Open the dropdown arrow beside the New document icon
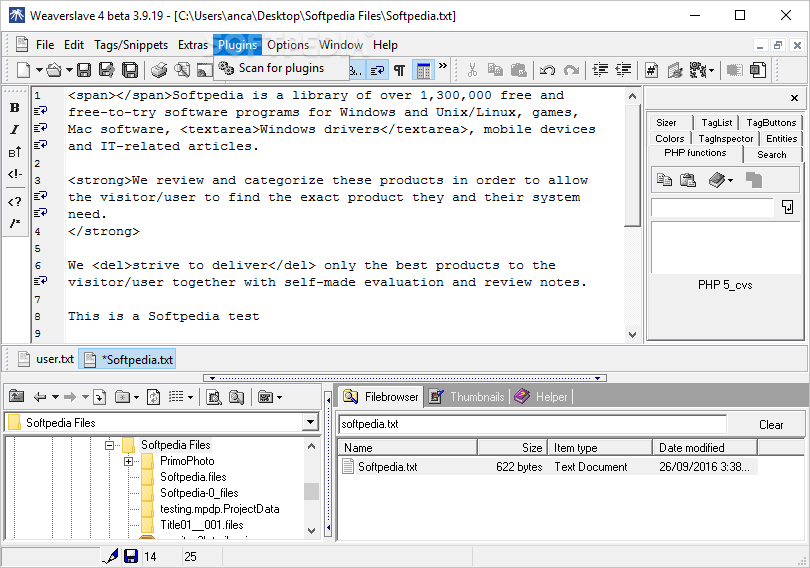The image size is (810, 568). click(39, 70)
